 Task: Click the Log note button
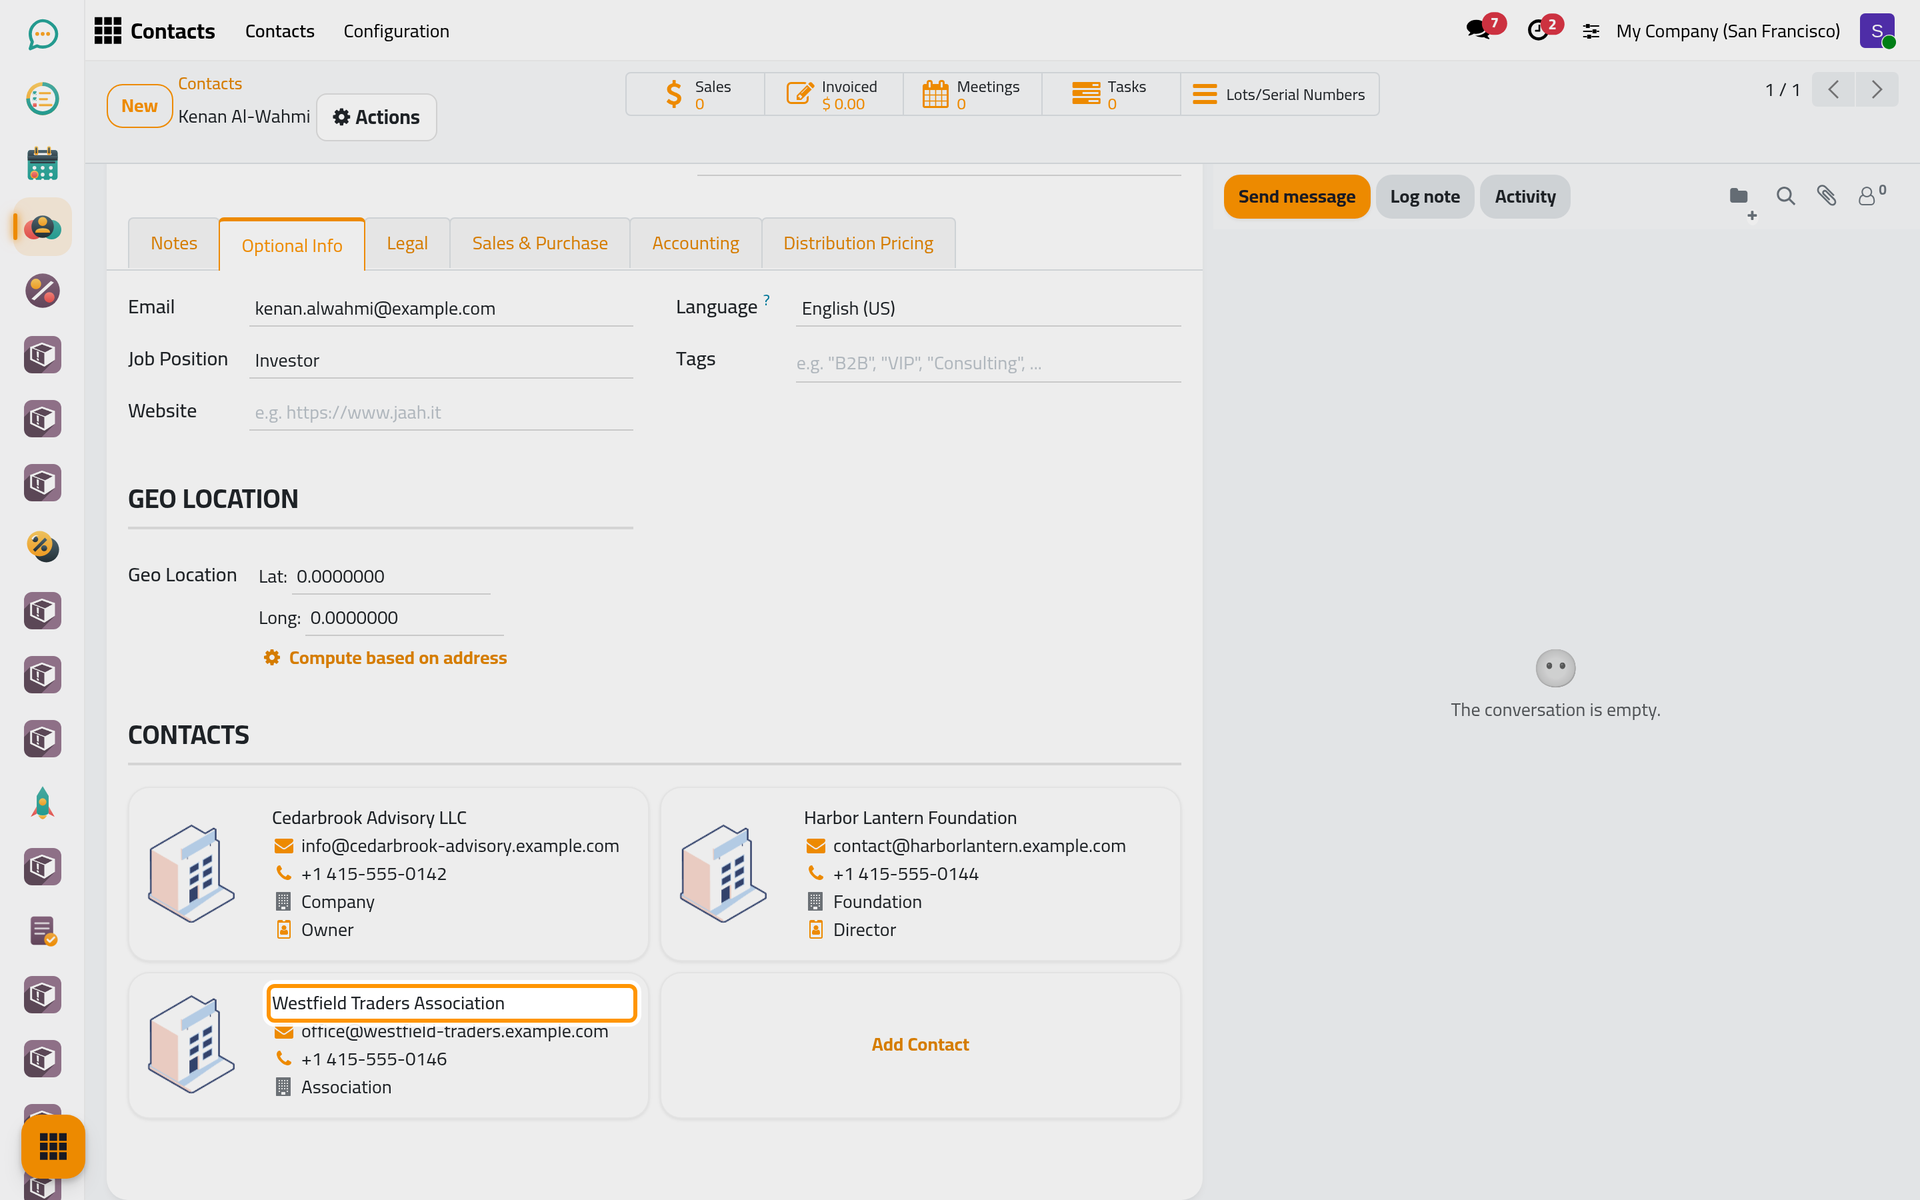(1424, 197)
